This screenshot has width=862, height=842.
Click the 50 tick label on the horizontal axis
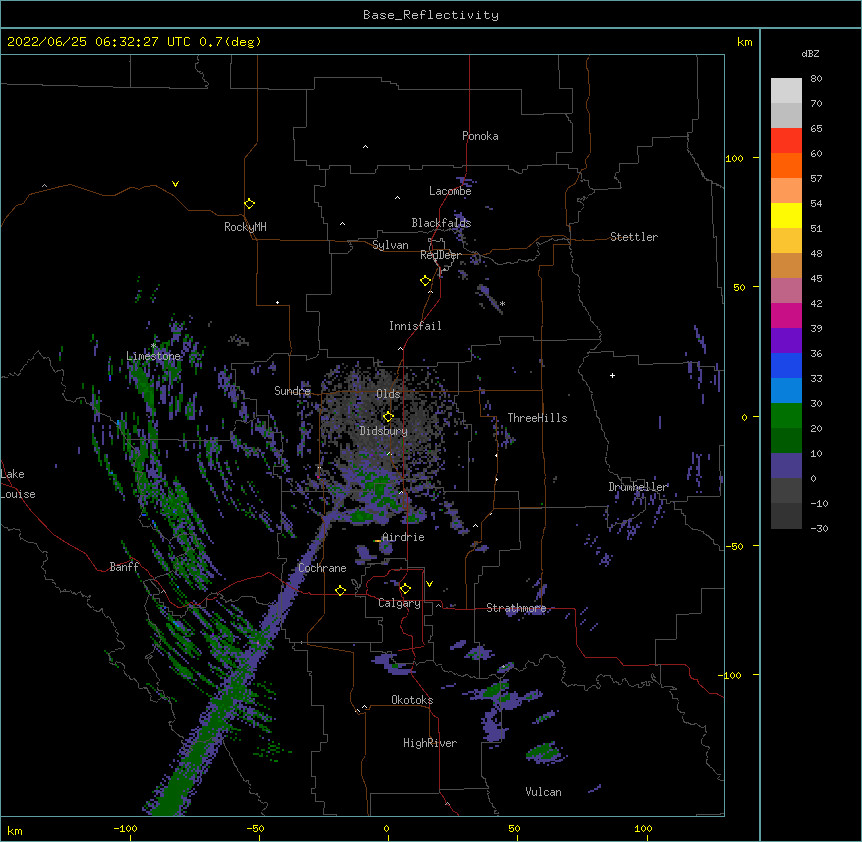tap(514, 828)
